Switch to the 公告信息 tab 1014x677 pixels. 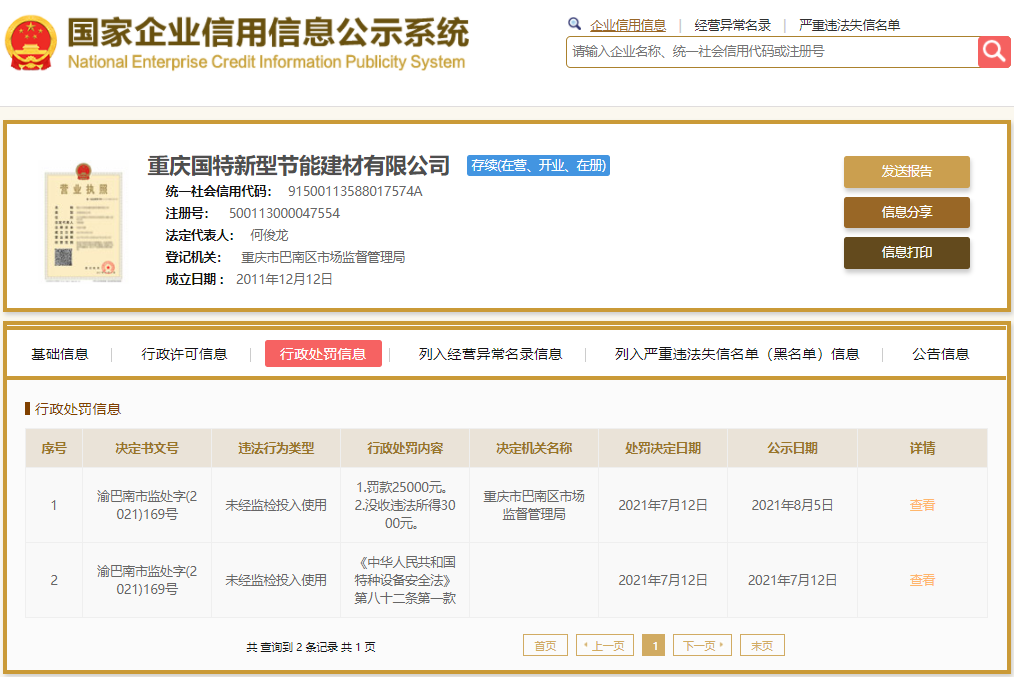(x=940, y=354)
